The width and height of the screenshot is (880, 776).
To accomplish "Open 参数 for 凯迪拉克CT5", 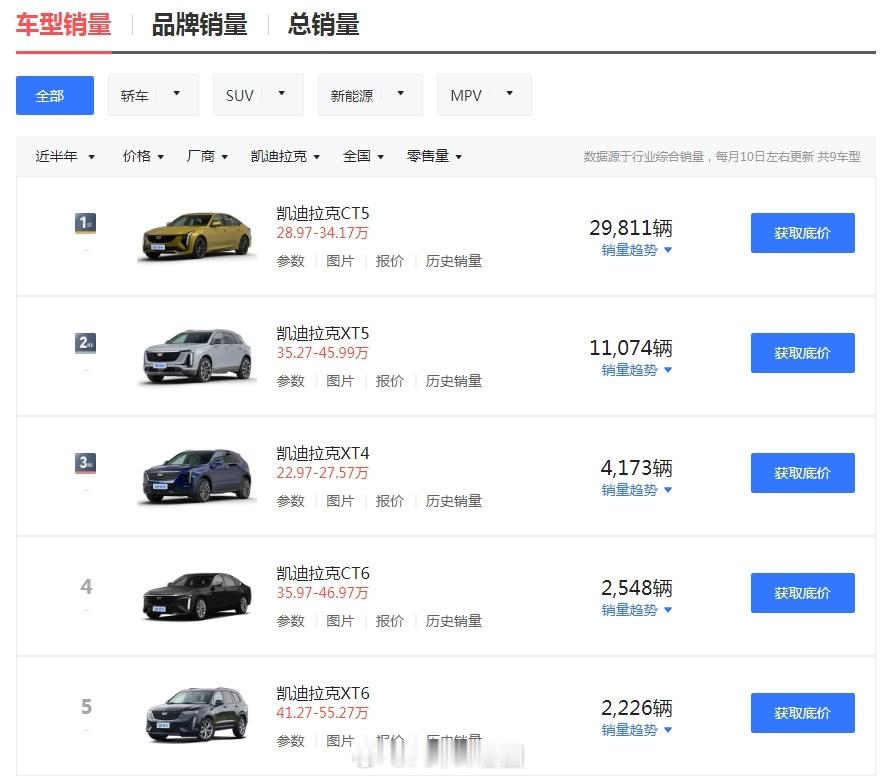I will (291, 261).
